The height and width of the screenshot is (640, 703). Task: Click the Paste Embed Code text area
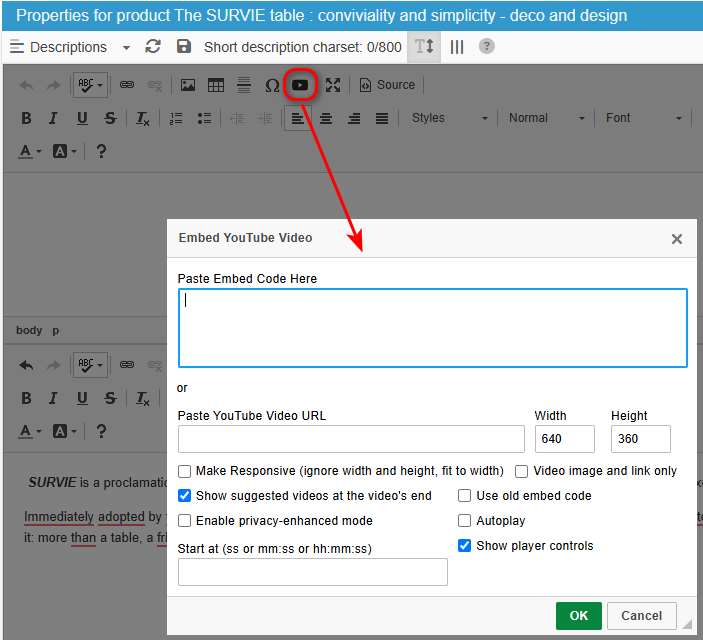click(433, 328)
